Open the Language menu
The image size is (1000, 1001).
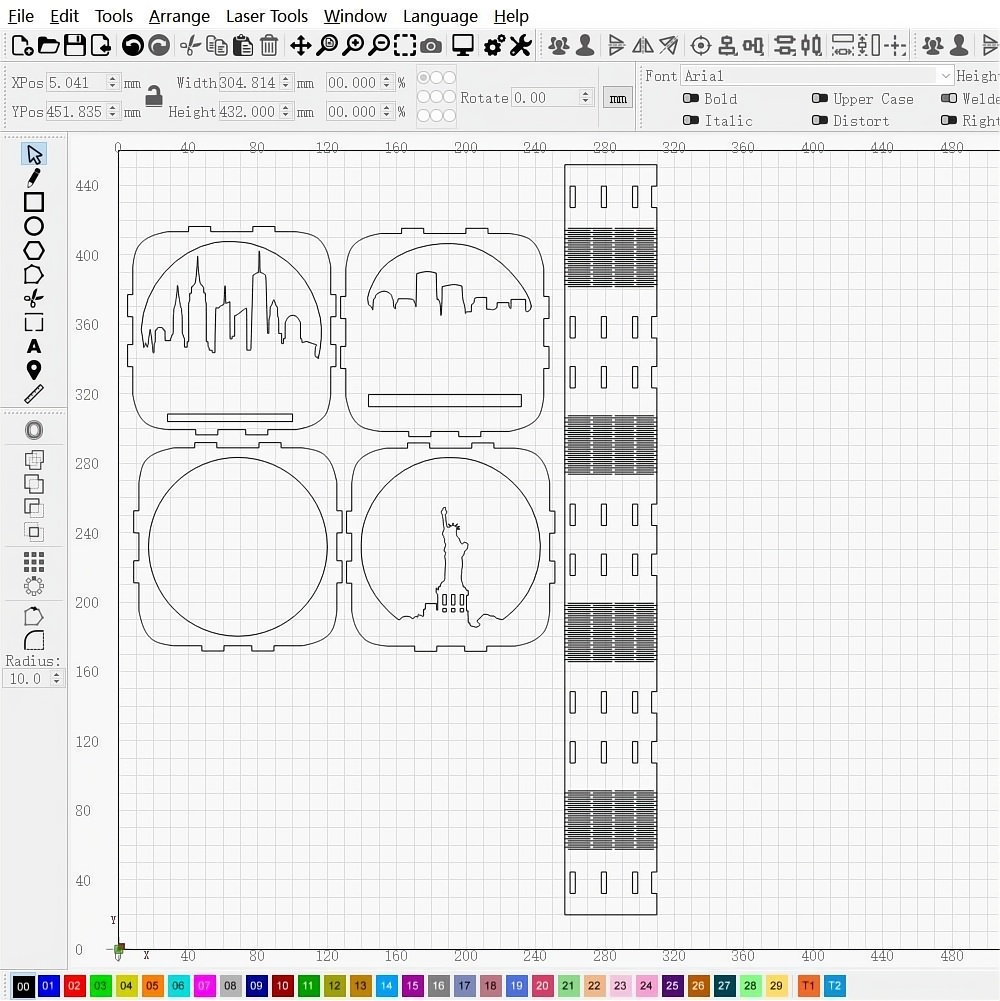pyautogui.click(x=440, y=16)
